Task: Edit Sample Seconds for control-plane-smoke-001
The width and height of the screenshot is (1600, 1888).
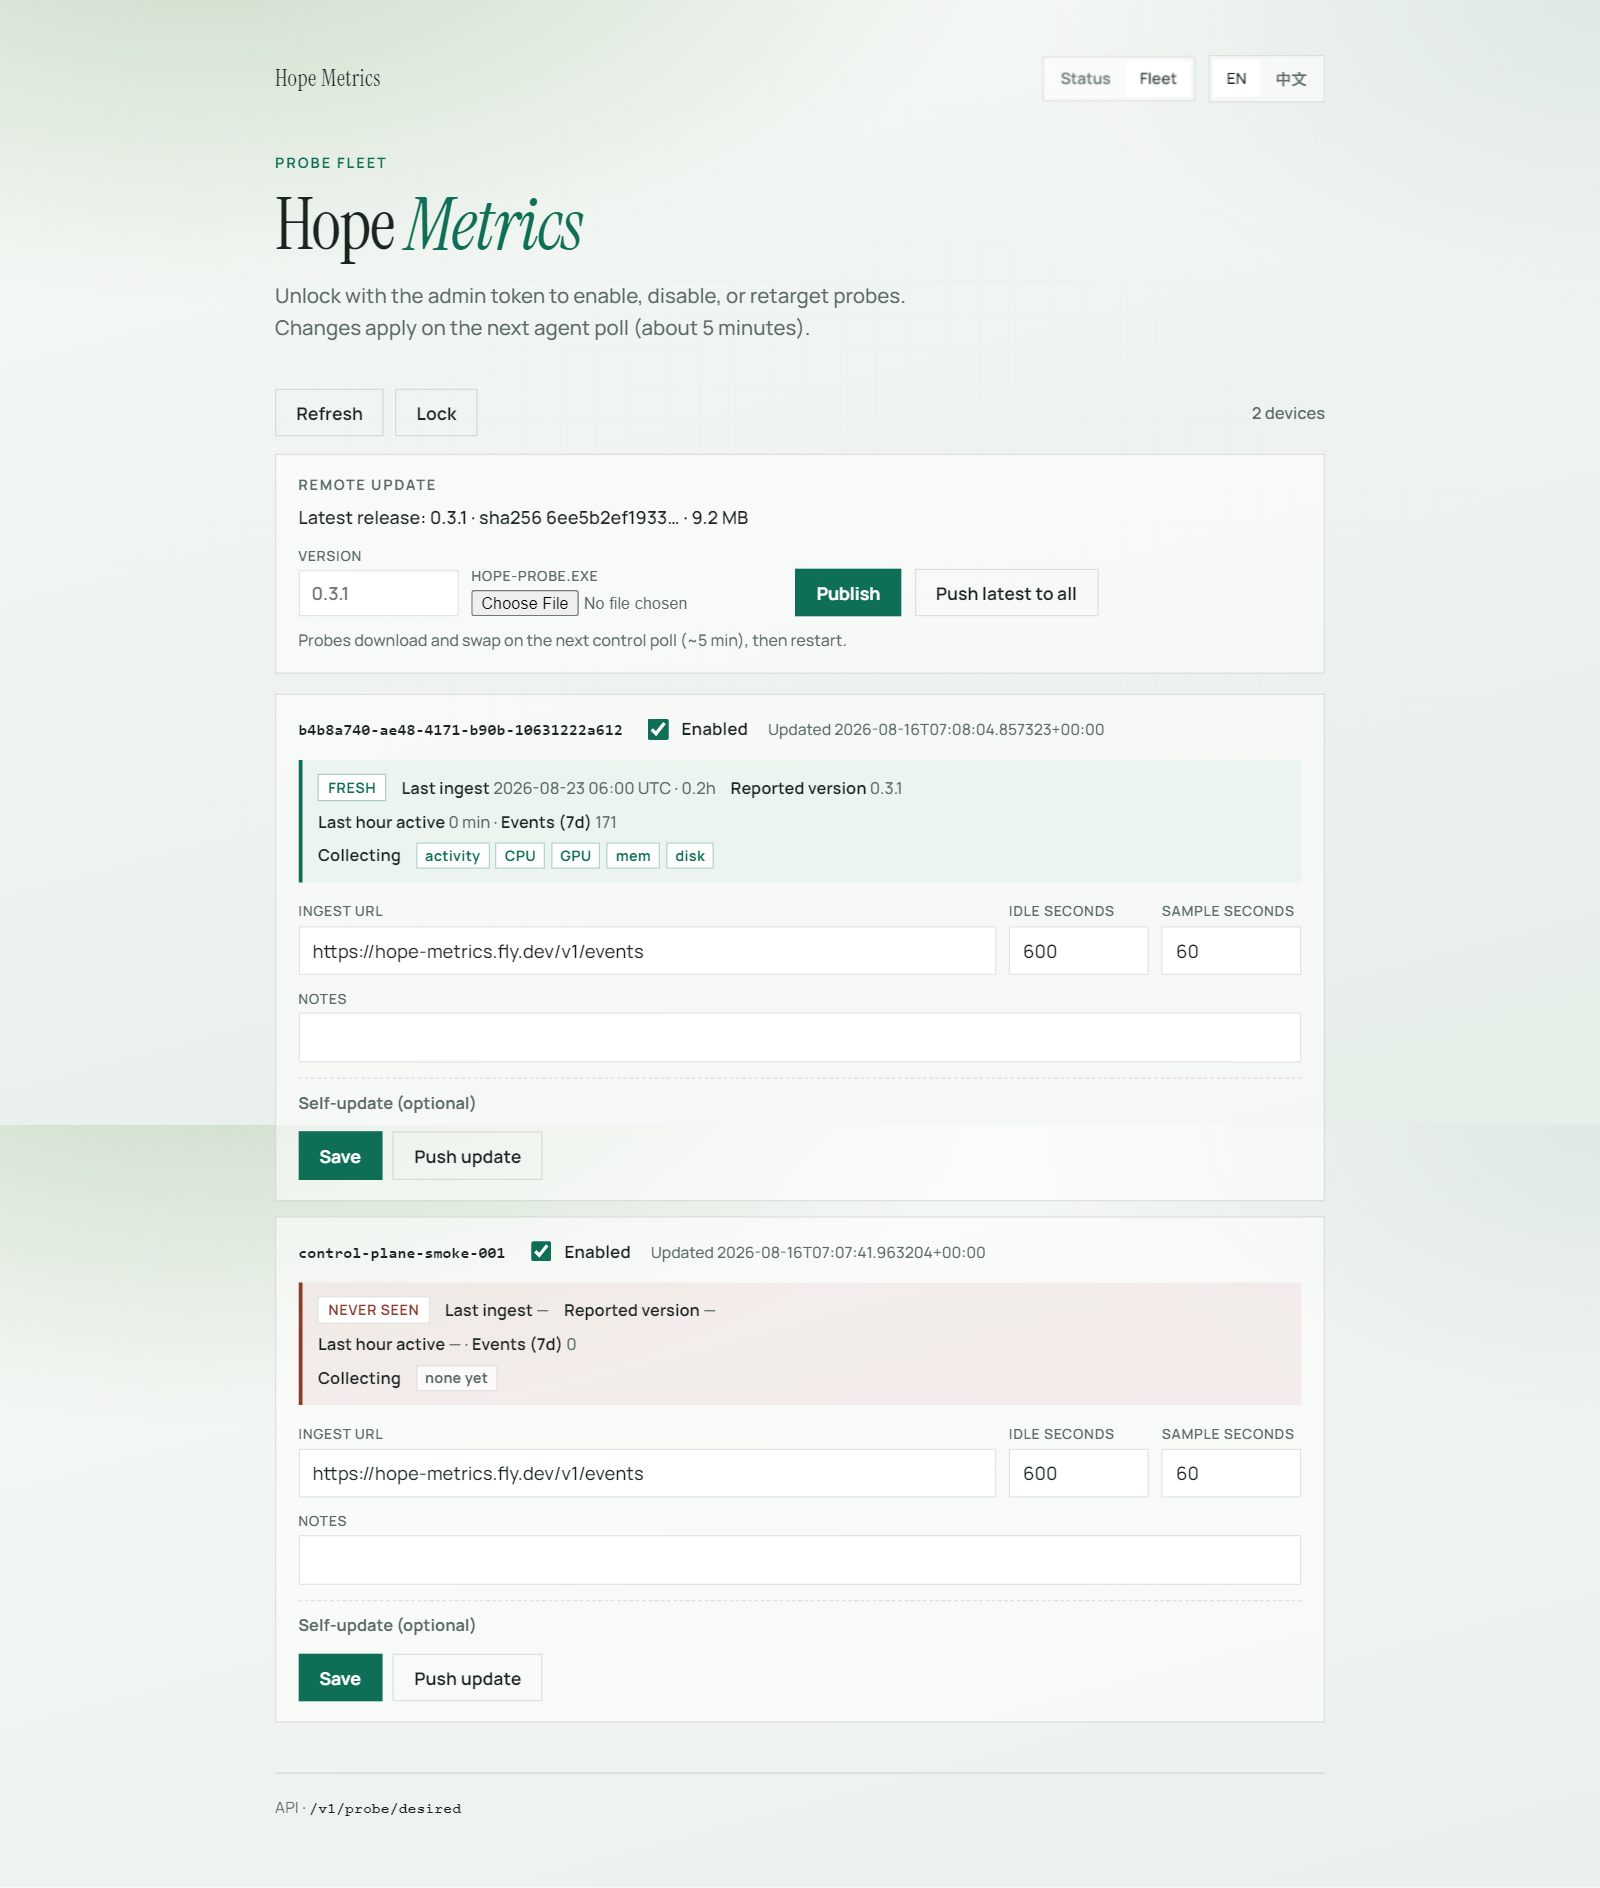Action: point(1231,1473)
